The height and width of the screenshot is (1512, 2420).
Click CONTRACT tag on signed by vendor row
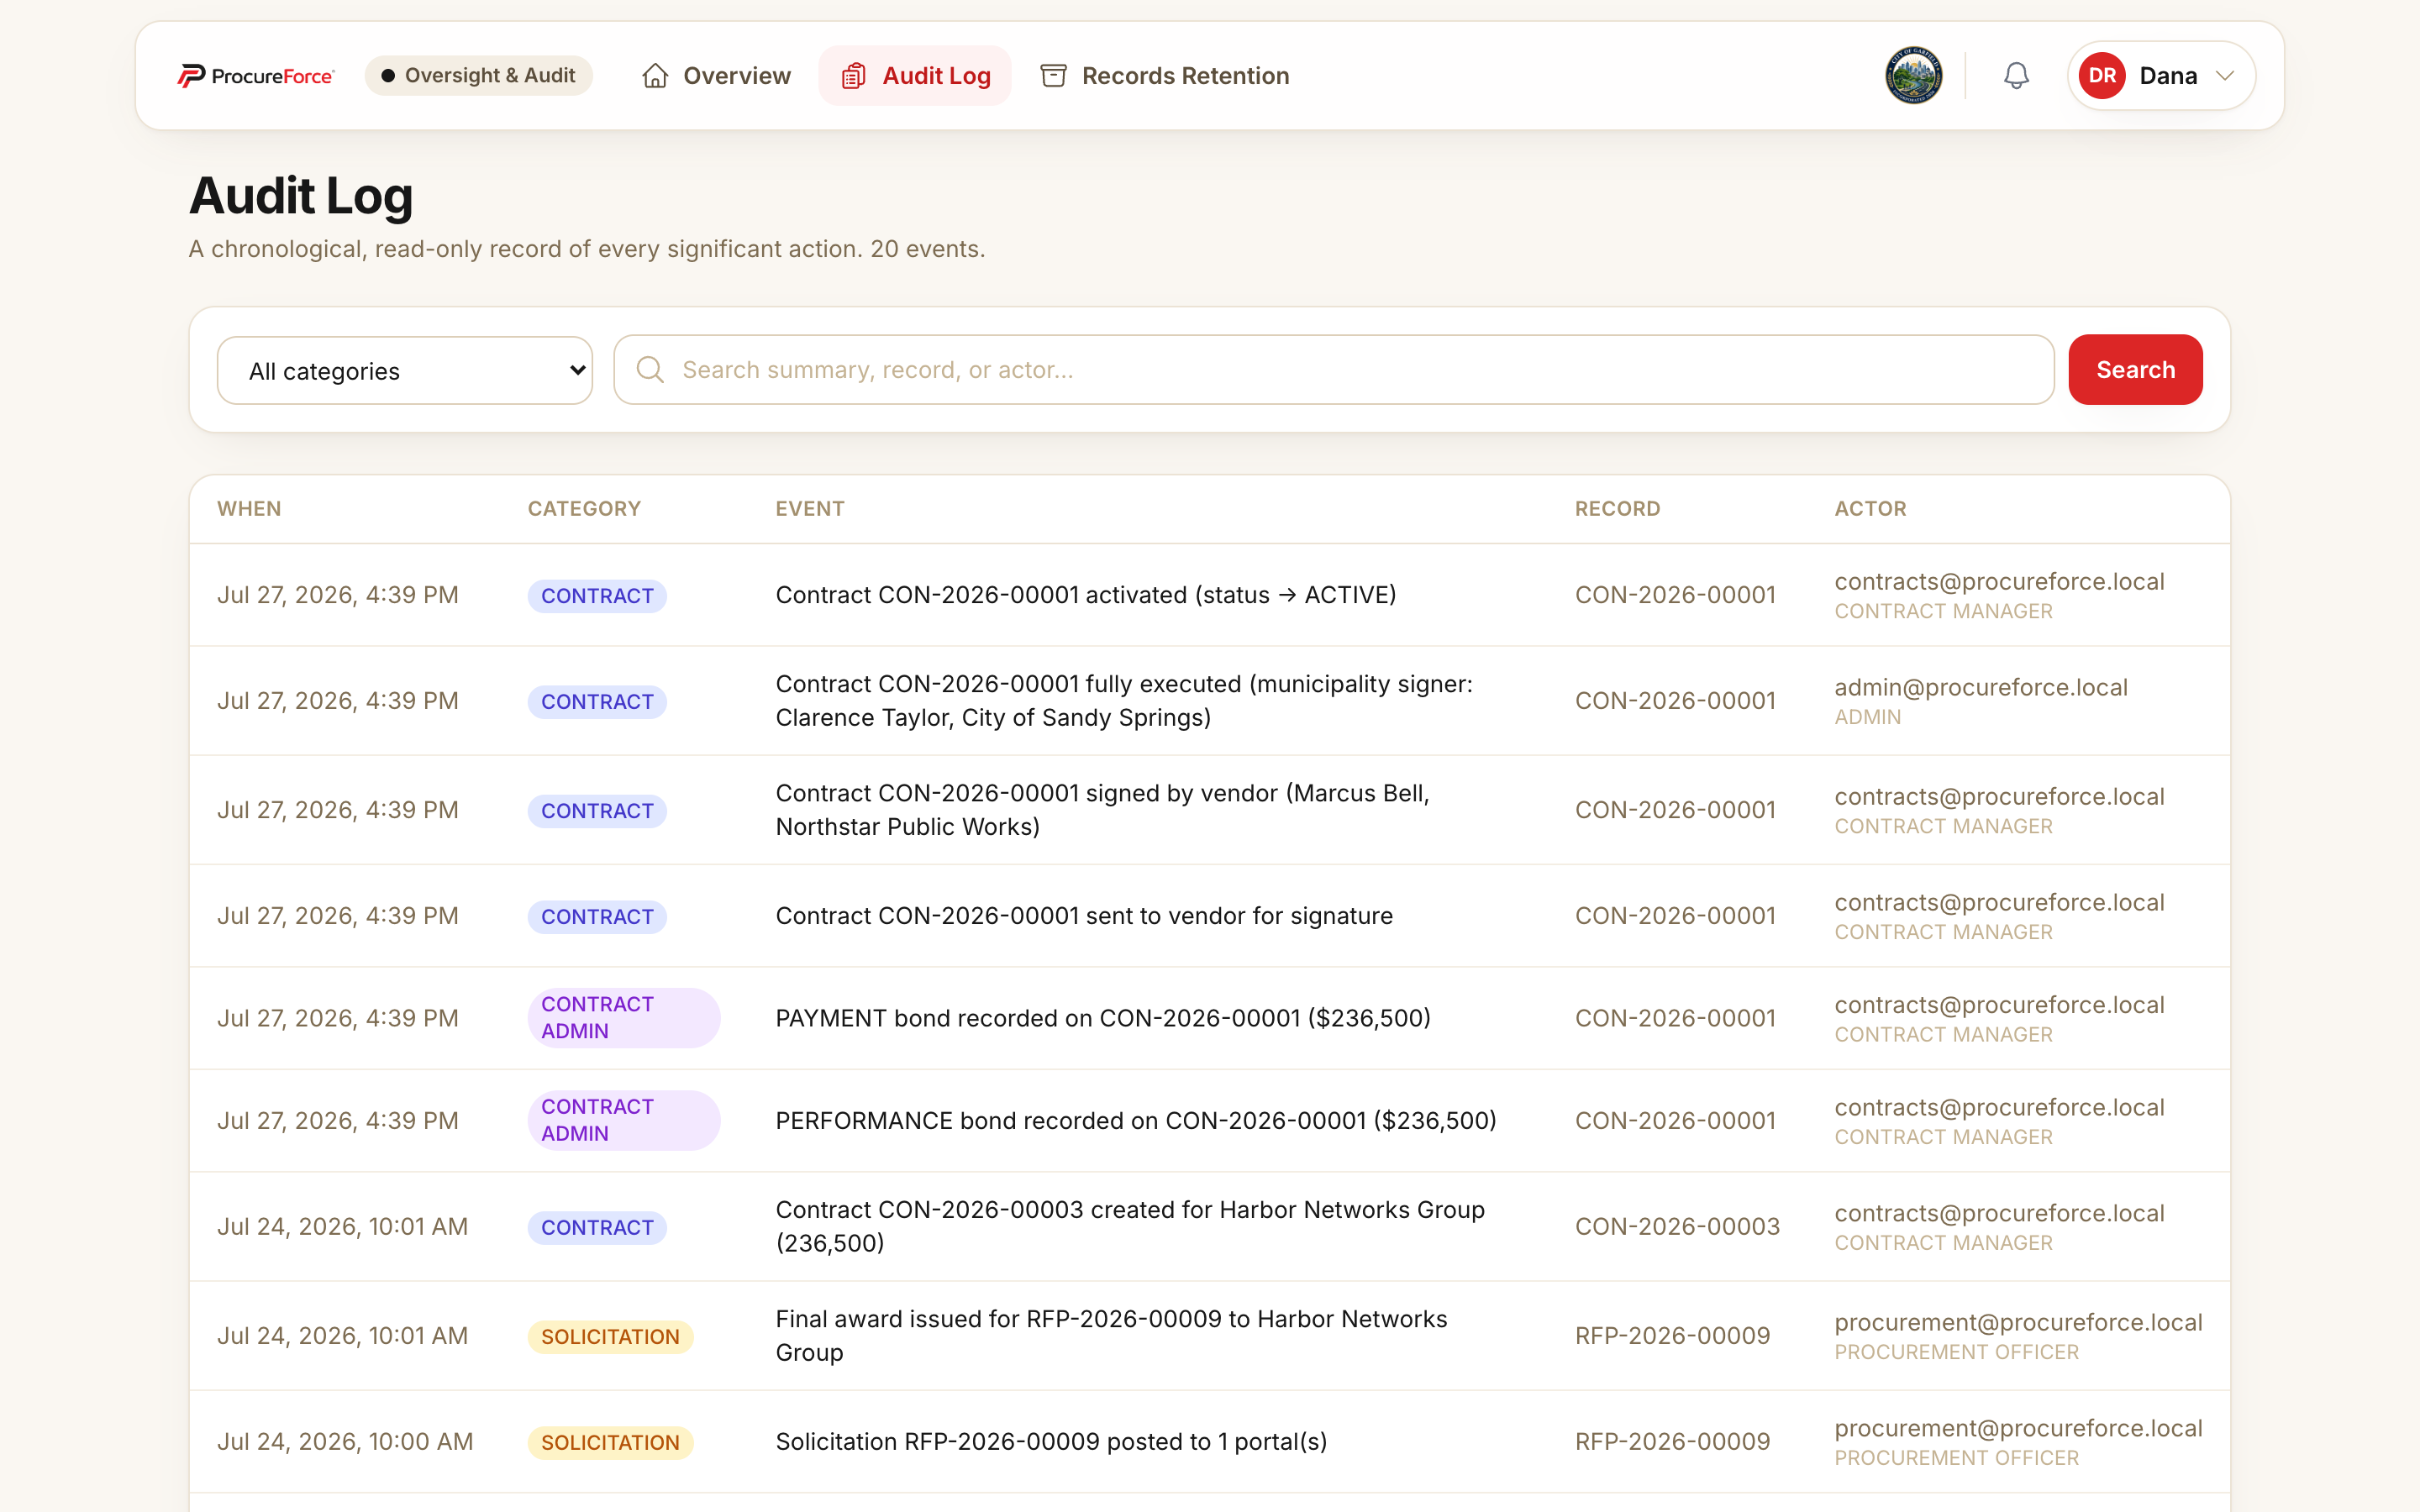tap(597, 811)
